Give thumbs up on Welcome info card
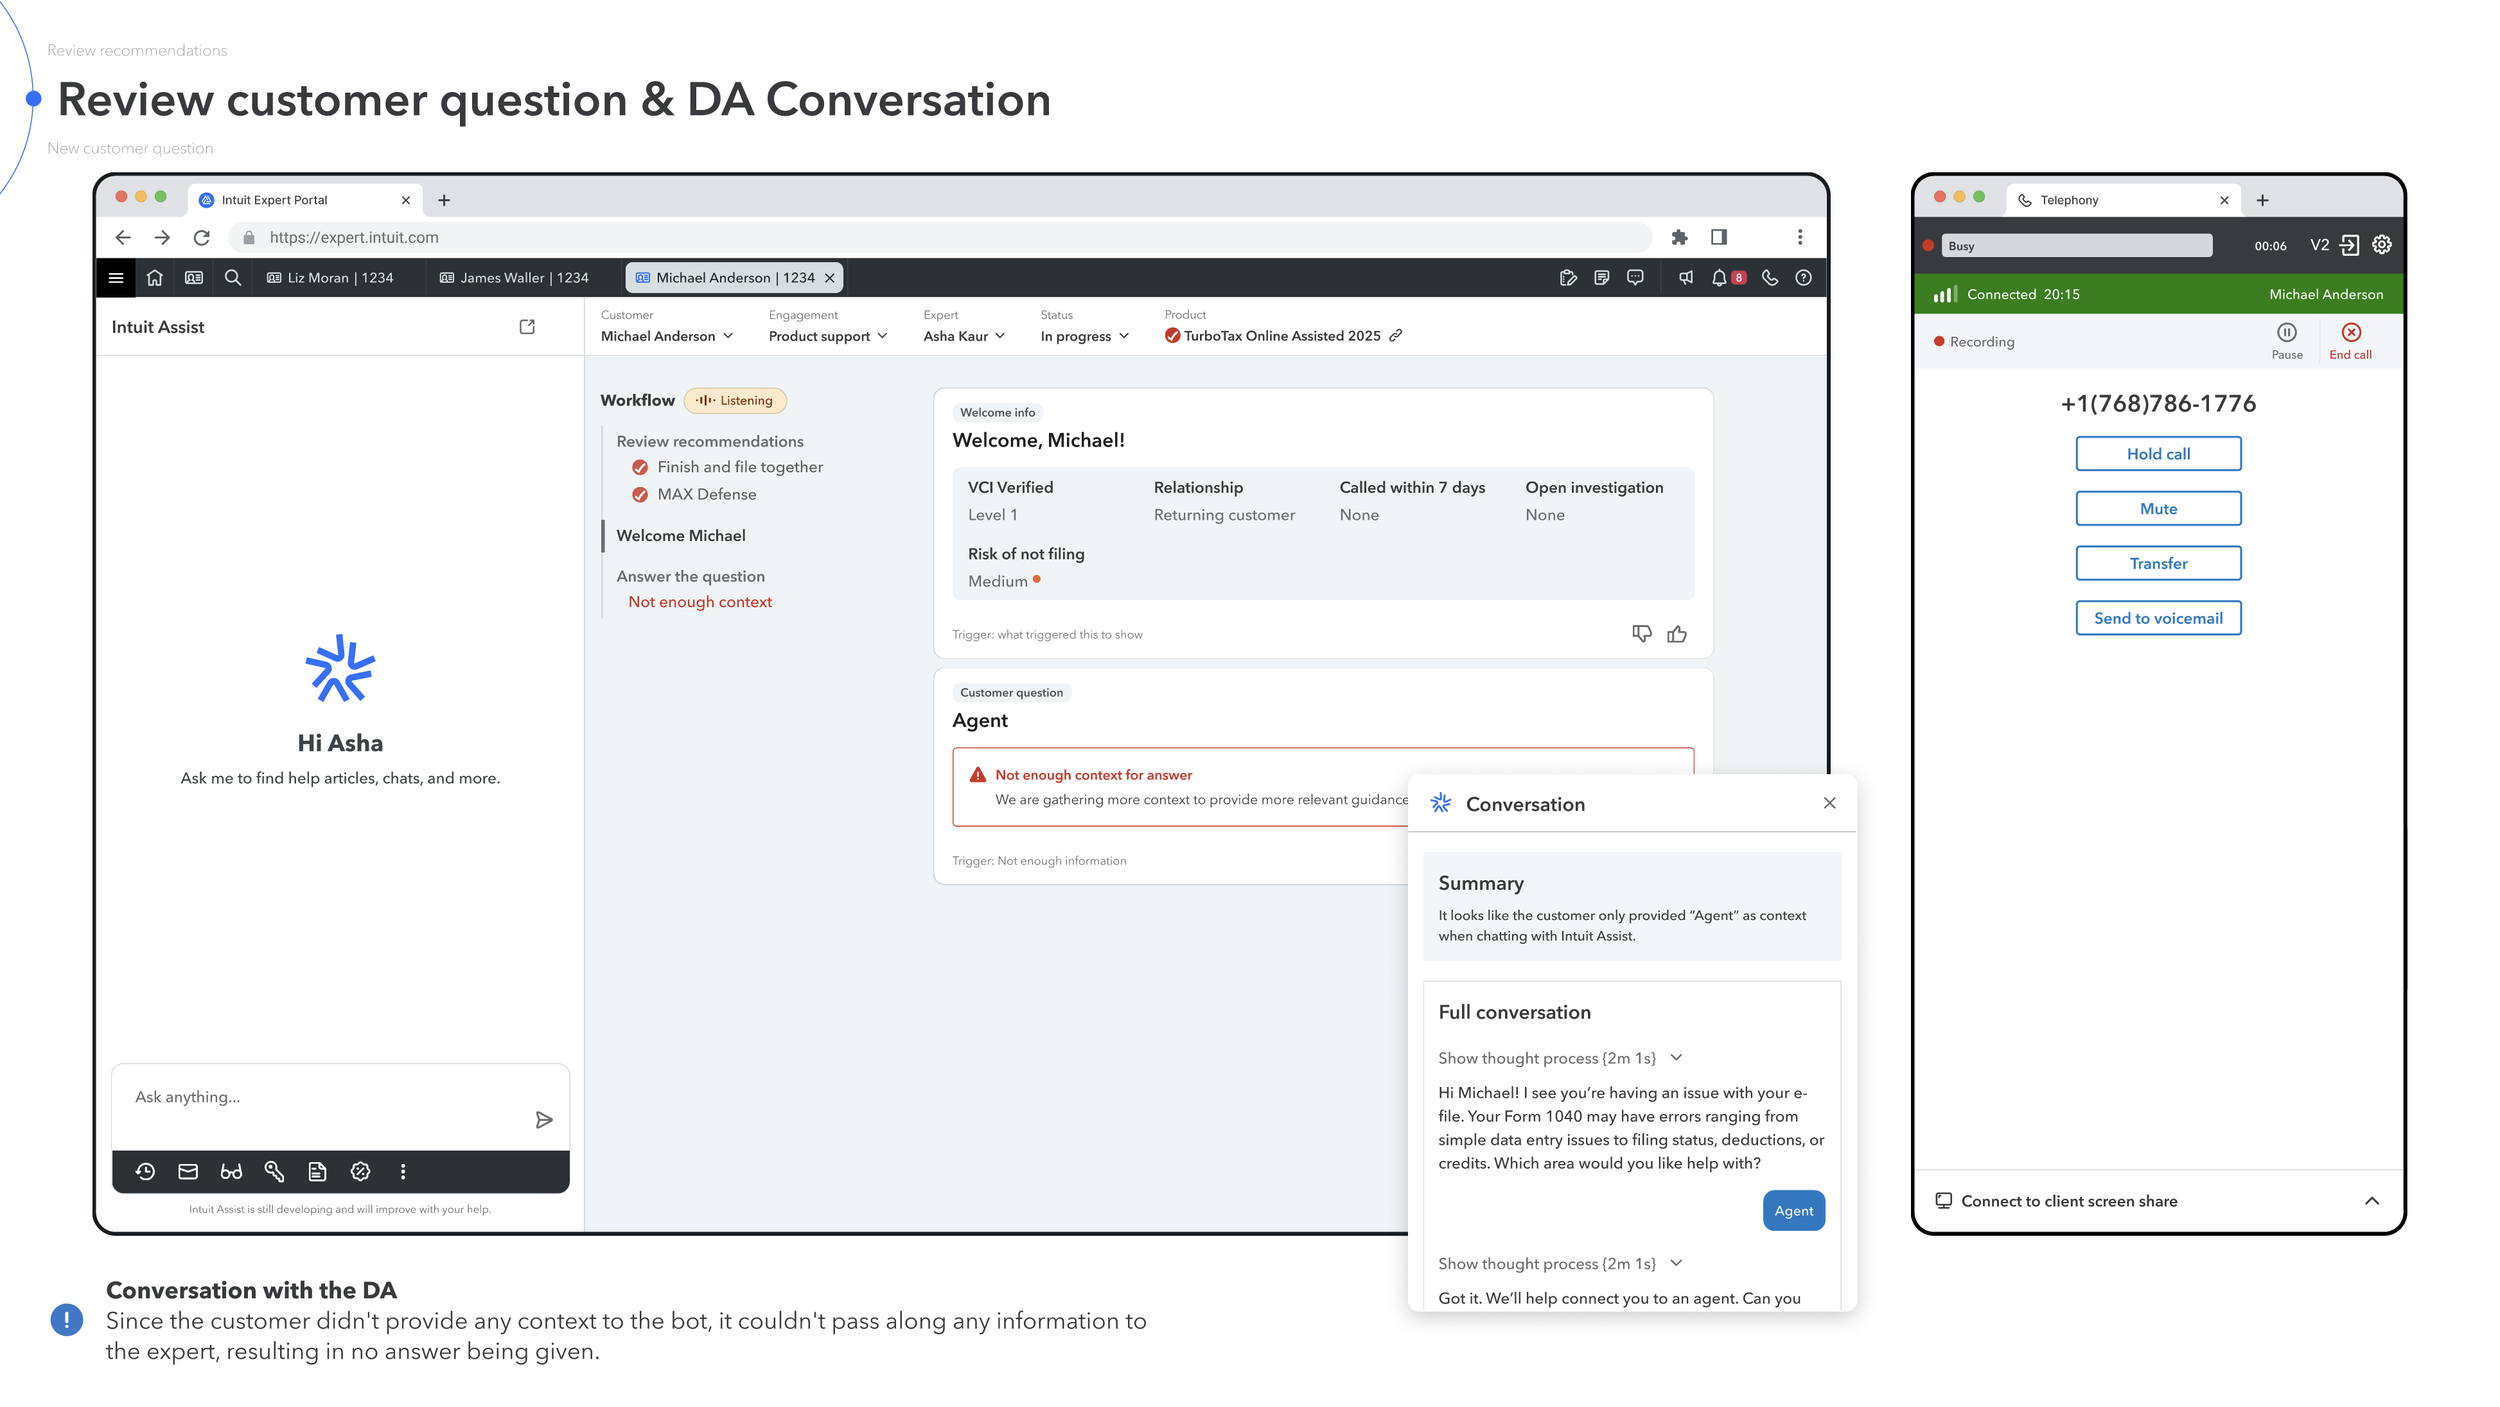The width and height of the screenshot is (2500, 1407). tap(1678, 634)
